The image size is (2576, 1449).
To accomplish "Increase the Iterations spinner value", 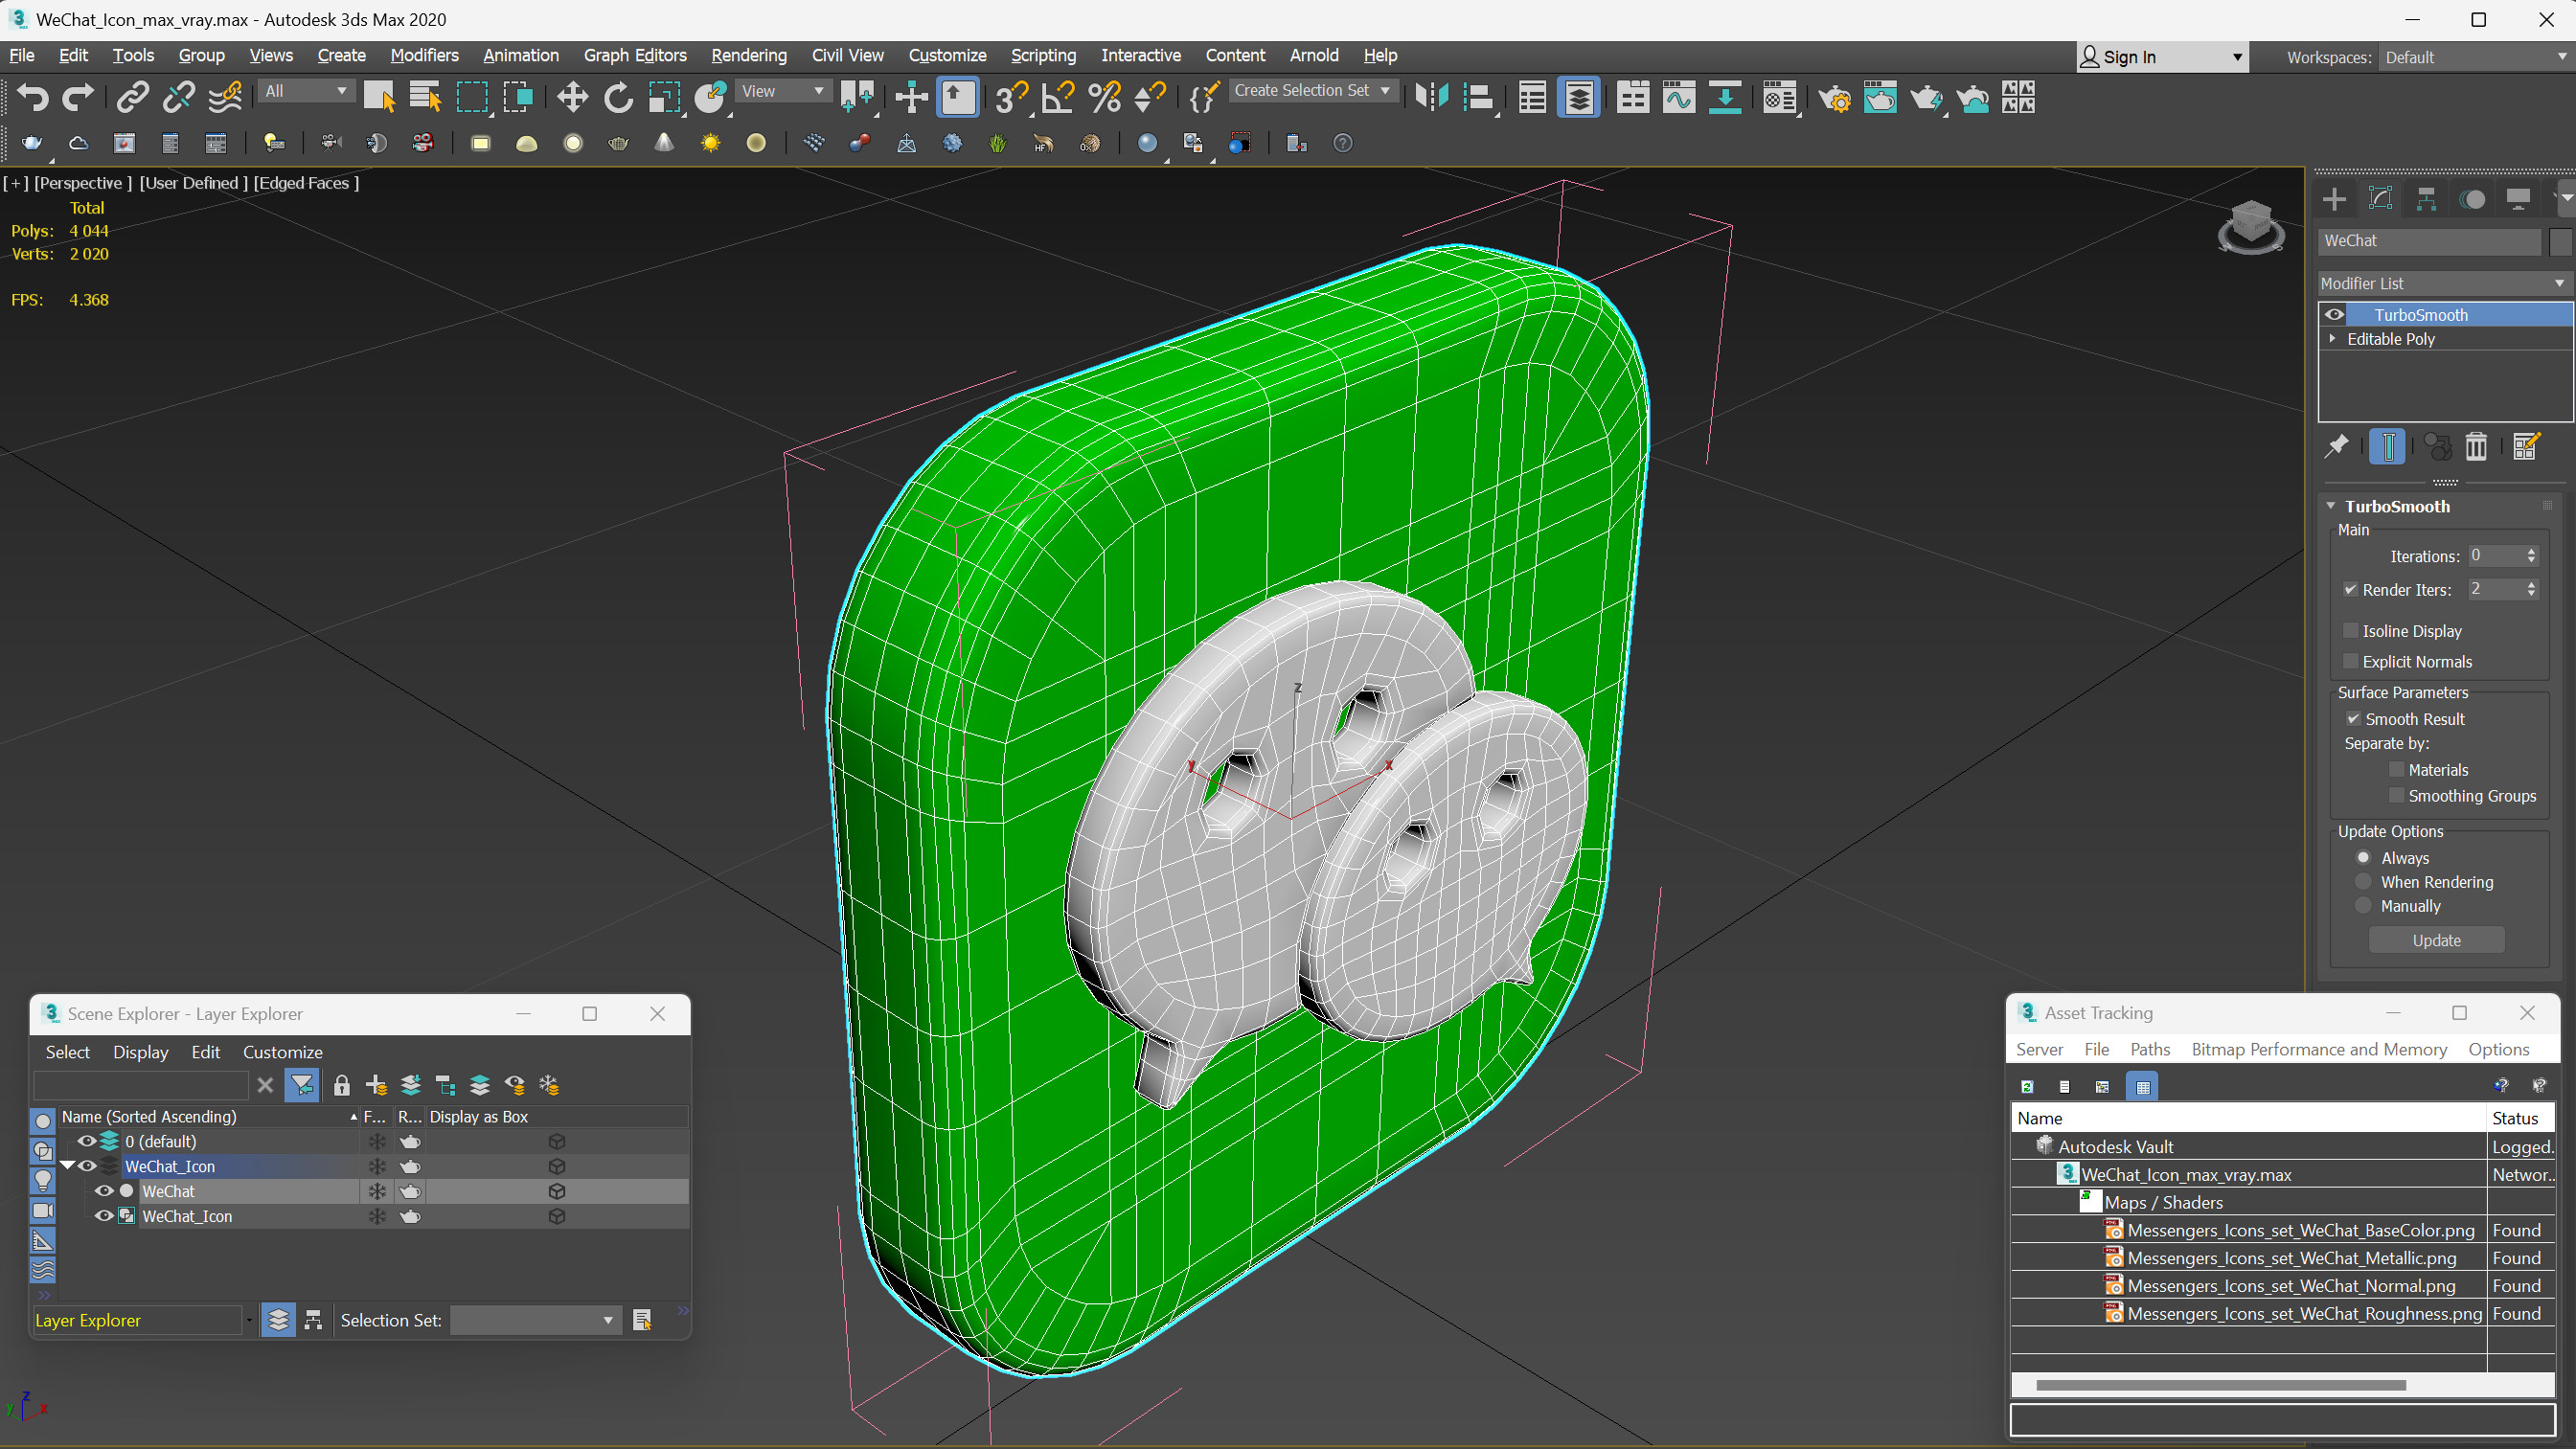I will [x=2531, y=551].
